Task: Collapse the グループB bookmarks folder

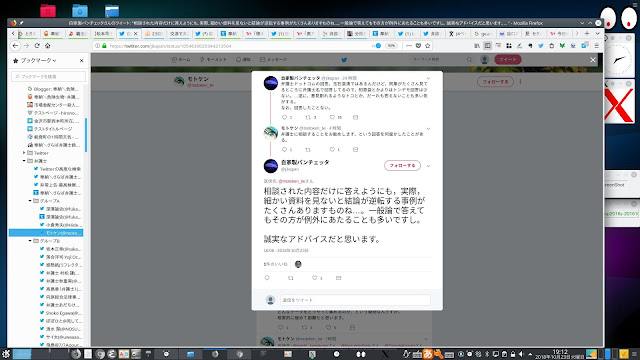Action: click(30, 241)
